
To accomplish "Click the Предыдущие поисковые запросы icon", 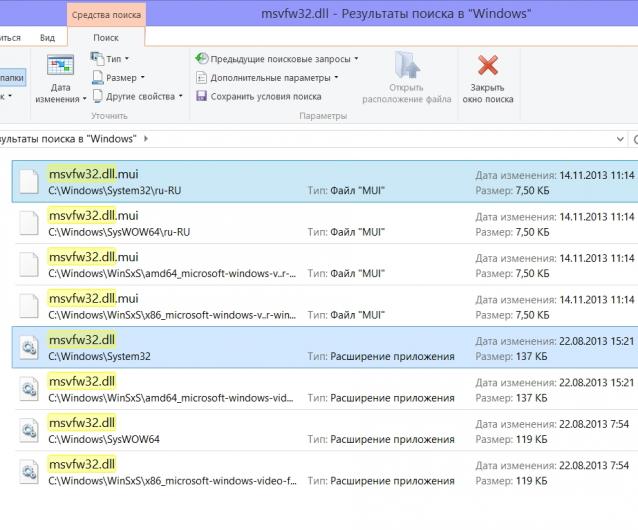I will click(201, 59).
